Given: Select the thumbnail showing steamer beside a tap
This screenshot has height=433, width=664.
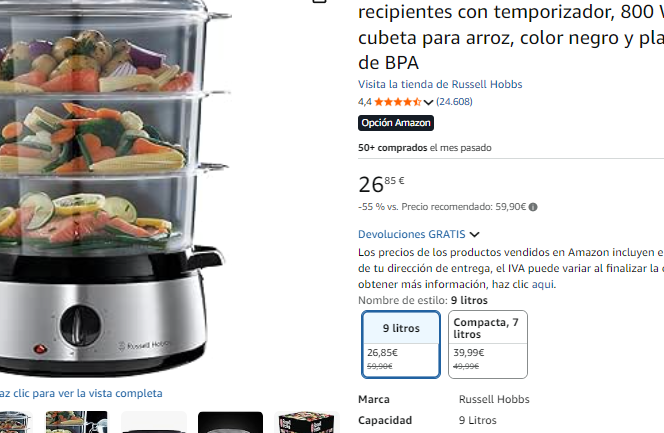Looking at the screenshot, I should 77,422.
